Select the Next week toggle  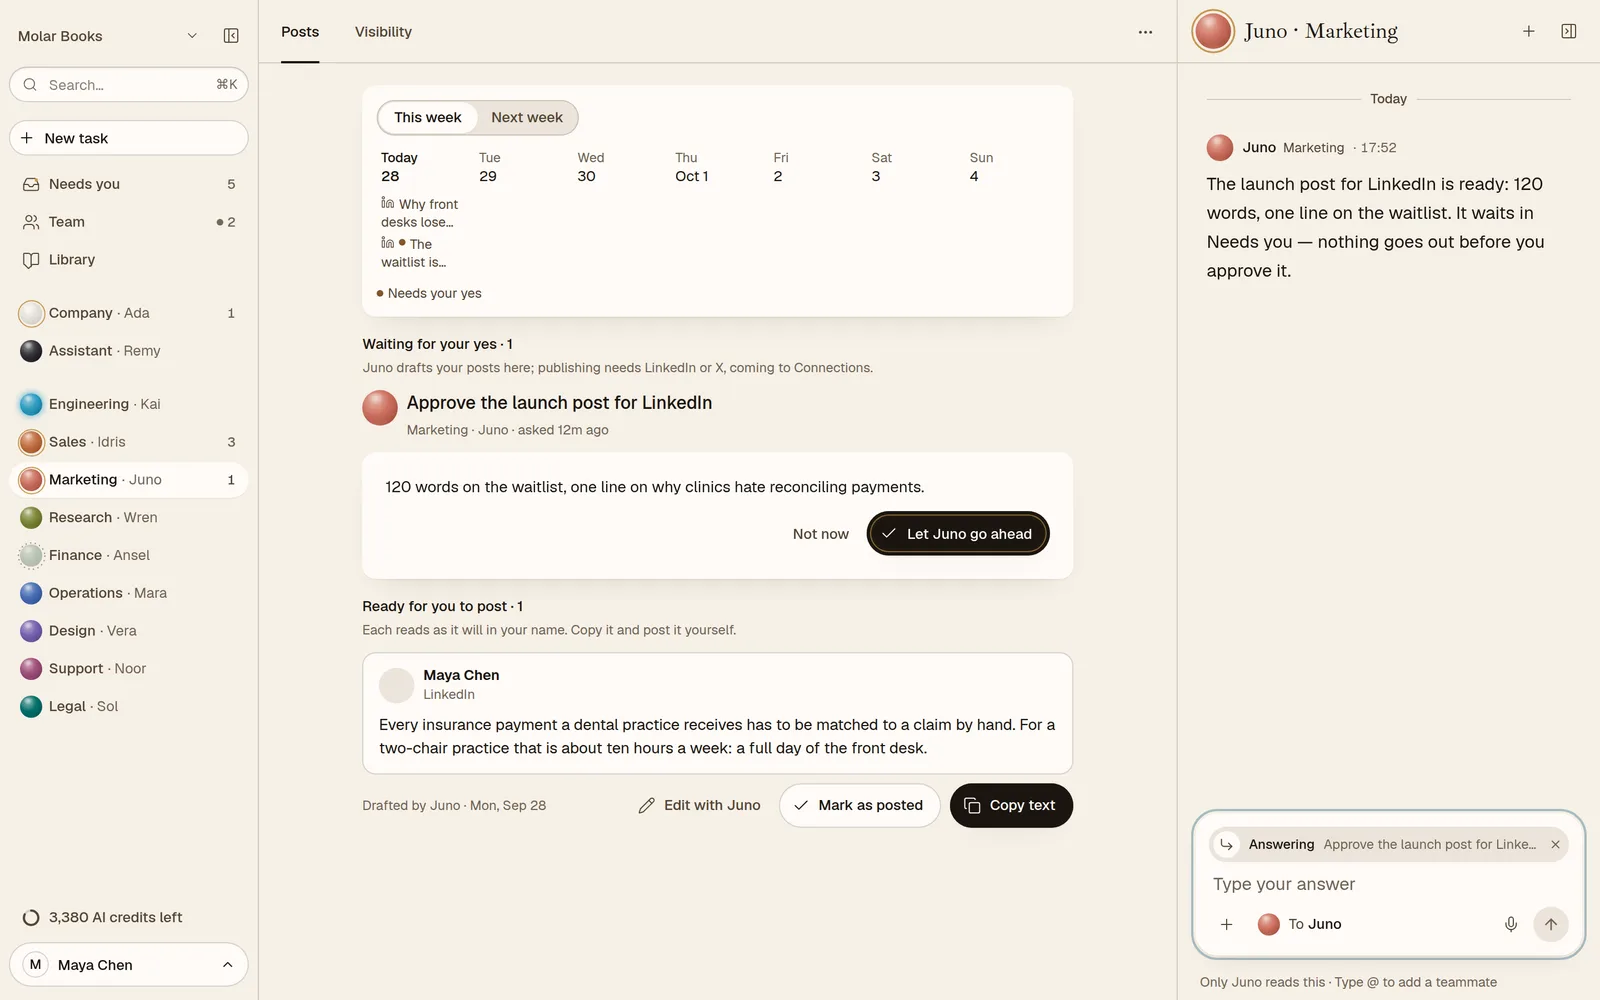527,117
